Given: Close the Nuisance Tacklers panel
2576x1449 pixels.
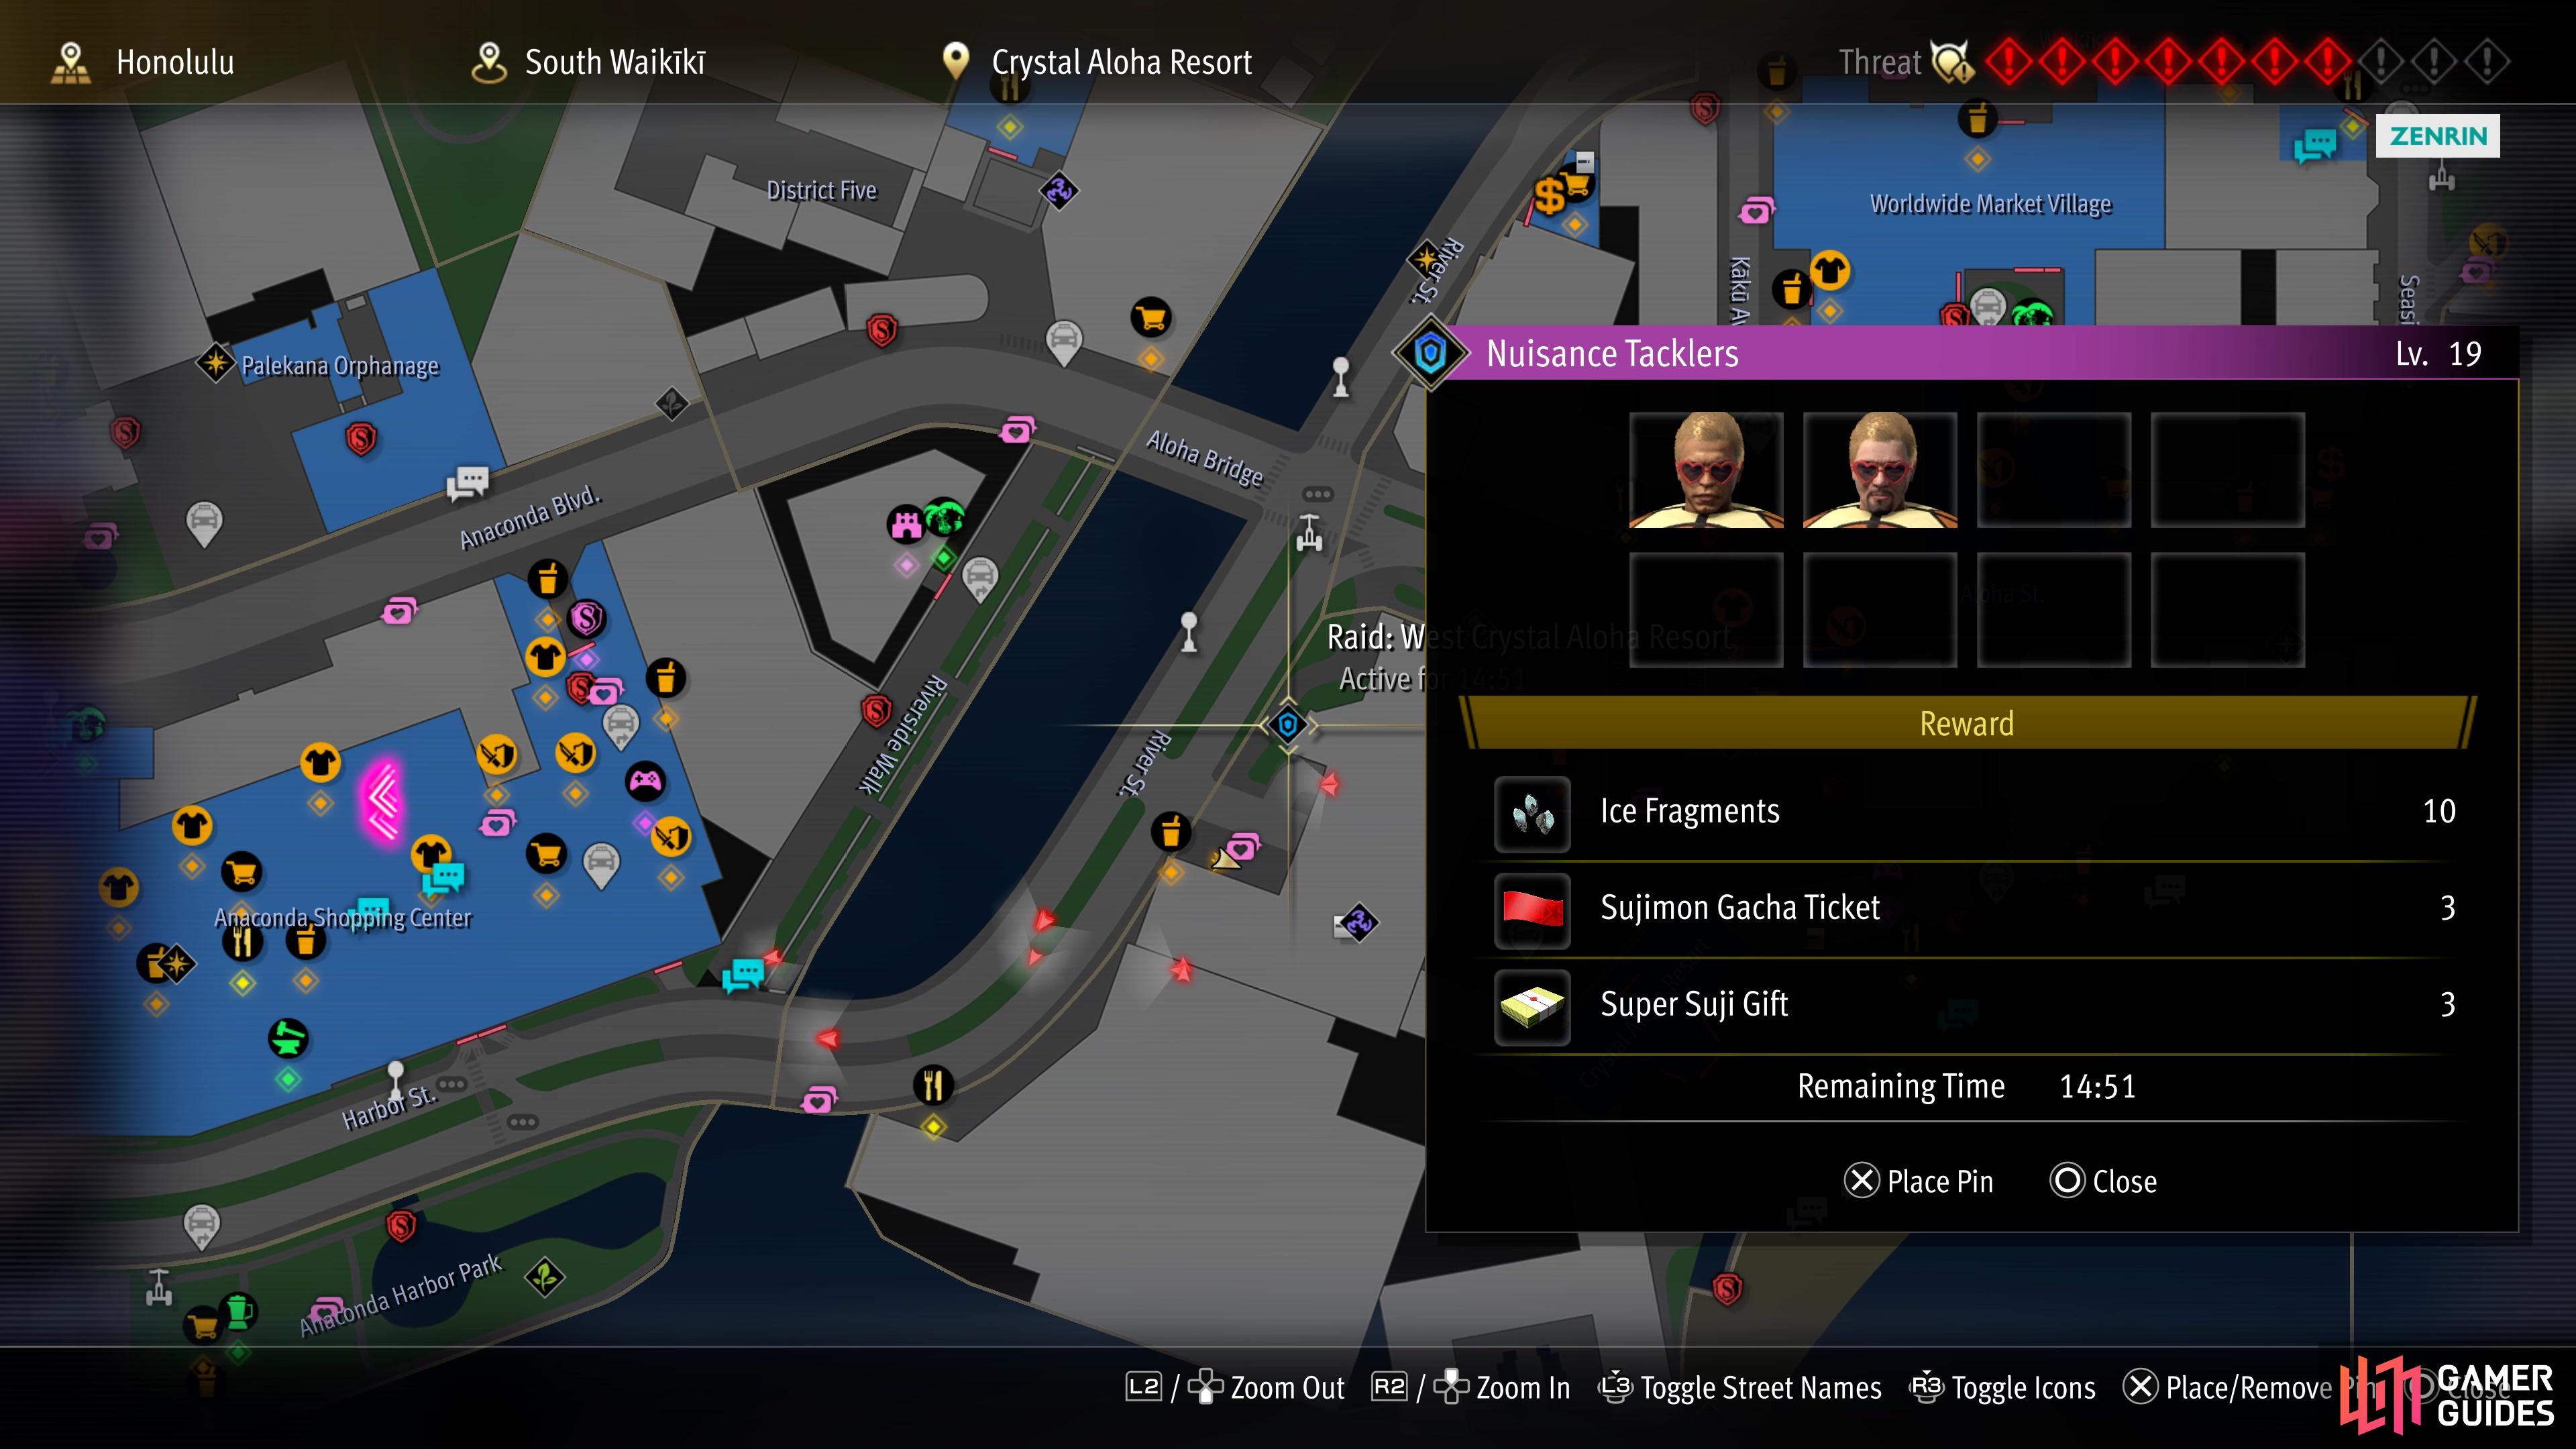Looking at the screenshot, I should click(2103, 1181).
